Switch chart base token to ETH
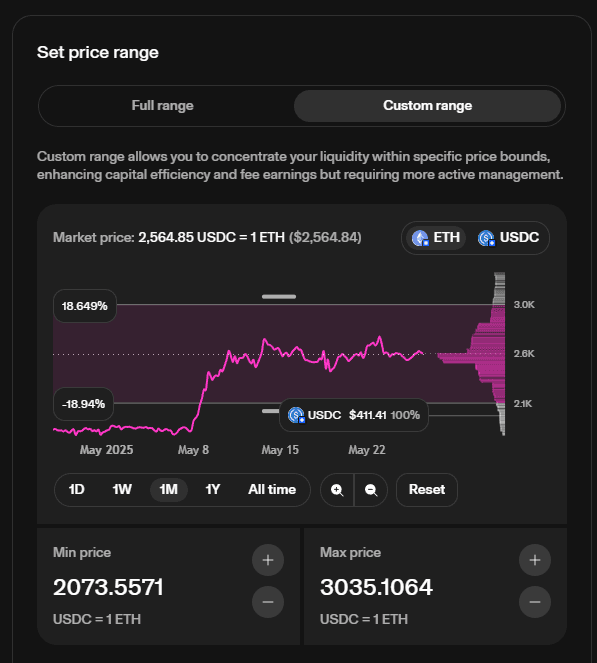Screen dimensions: 597x663 pos(436,238)
